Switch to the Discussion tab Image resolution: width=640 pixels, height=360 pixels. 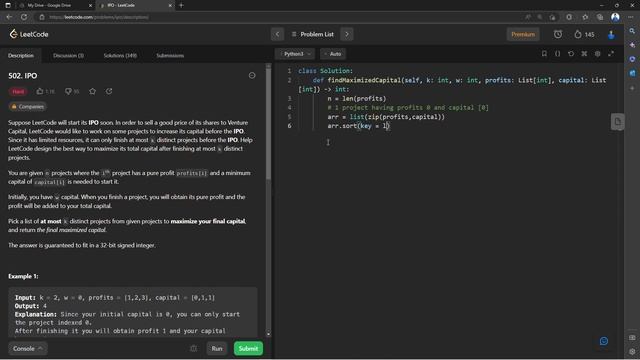68,56
